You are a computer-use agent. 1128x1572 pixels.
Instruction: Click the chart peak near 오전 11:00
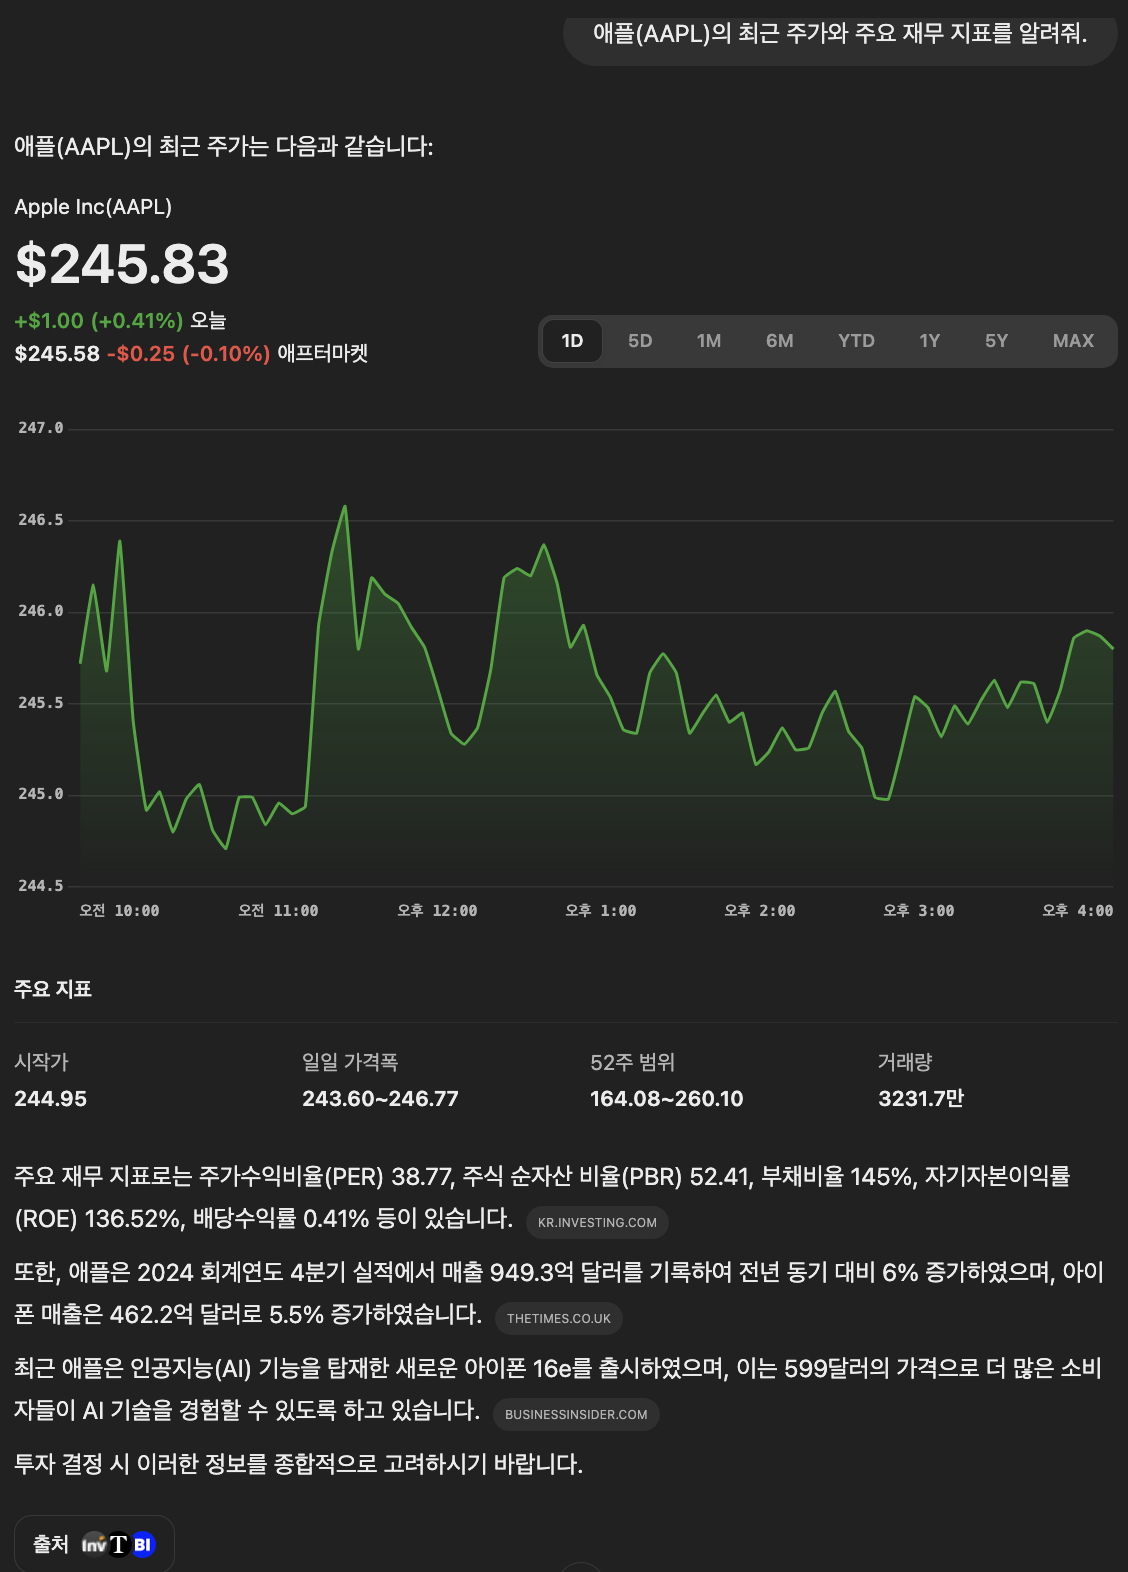coord(345,507)
